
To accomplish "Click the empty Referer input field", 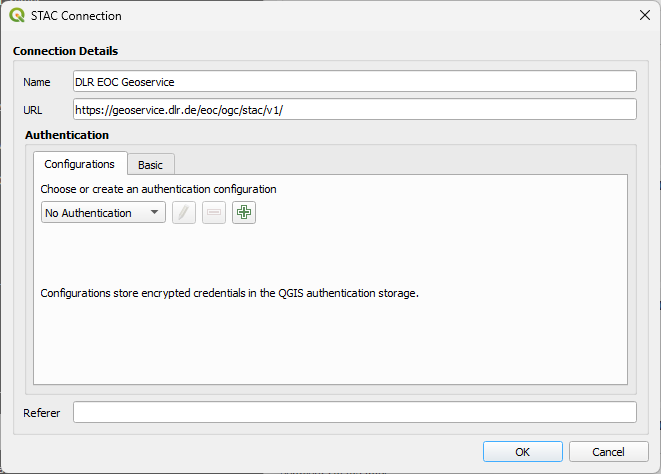I will pos(355,412).
